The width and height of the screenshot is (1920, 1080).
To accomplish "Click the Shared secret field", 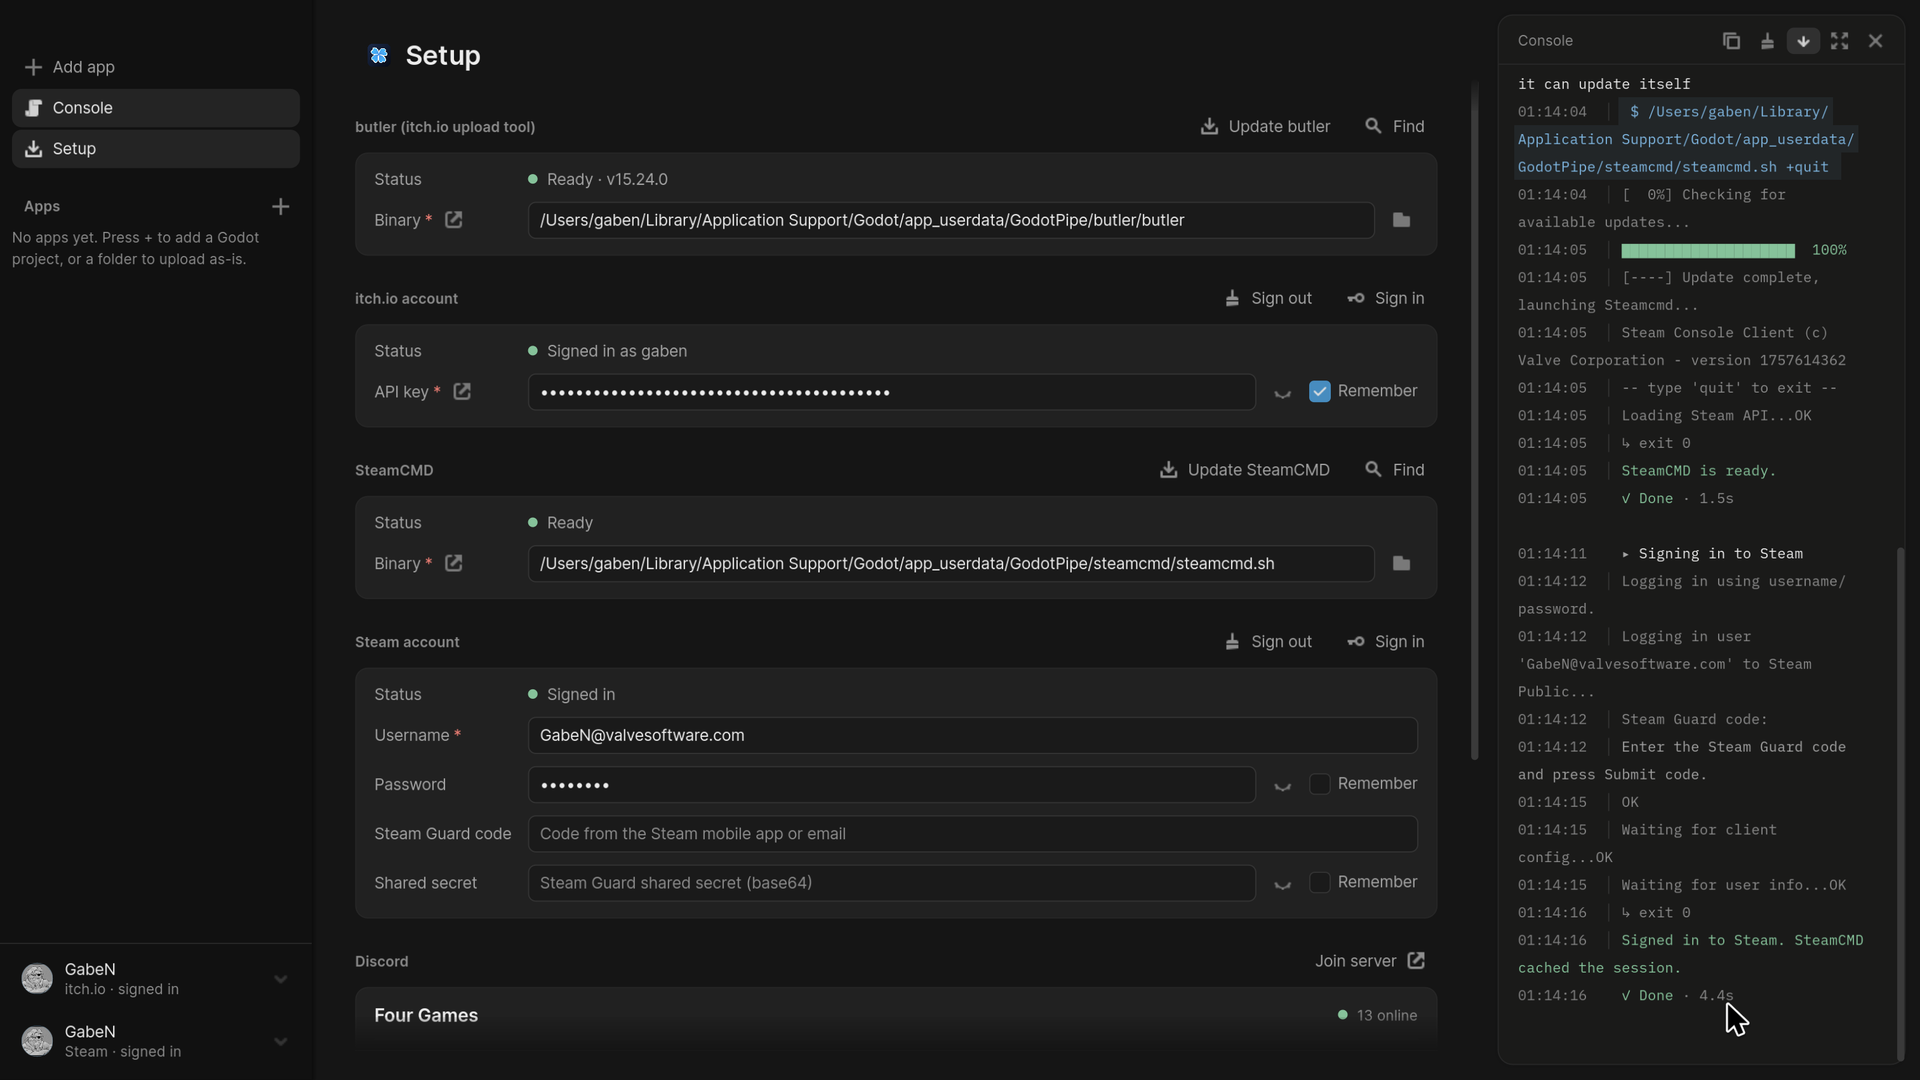I will 891,883.
